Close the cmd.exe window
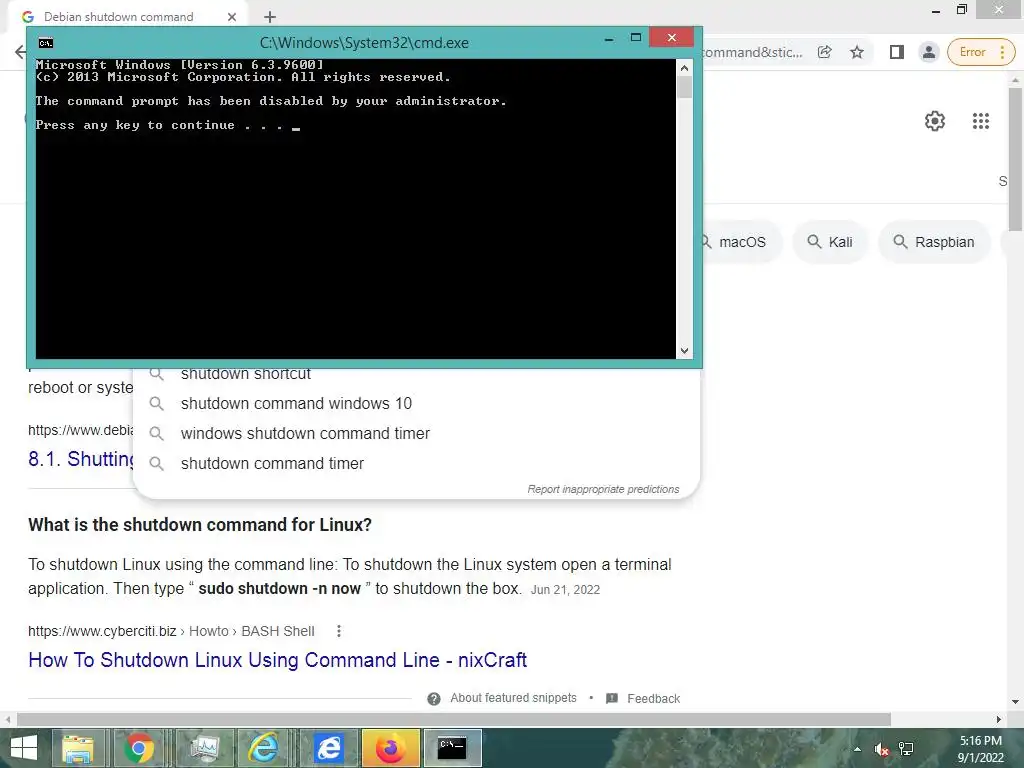The height and width of the screenshot is (768, 1024). tap(671, 37)
